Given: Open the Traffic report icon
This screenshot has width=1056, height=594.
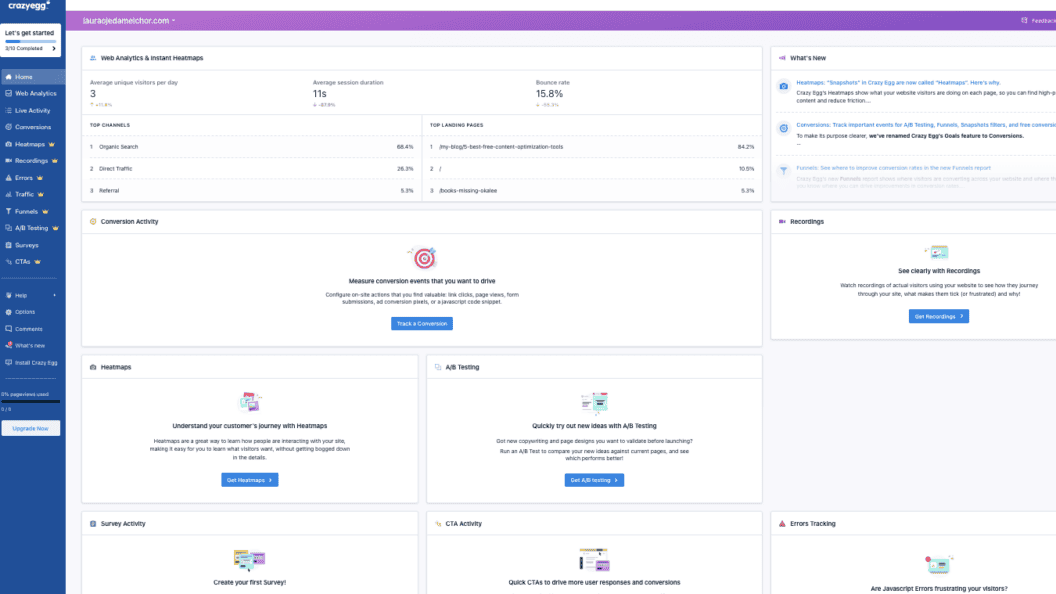Looking at the screenshot, I should pyautogui.click(x=10, y=194).
